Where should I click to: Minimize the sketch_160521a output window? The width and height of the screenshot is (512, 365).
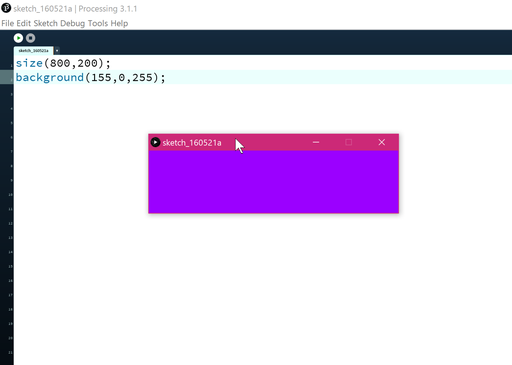point(316,142)
